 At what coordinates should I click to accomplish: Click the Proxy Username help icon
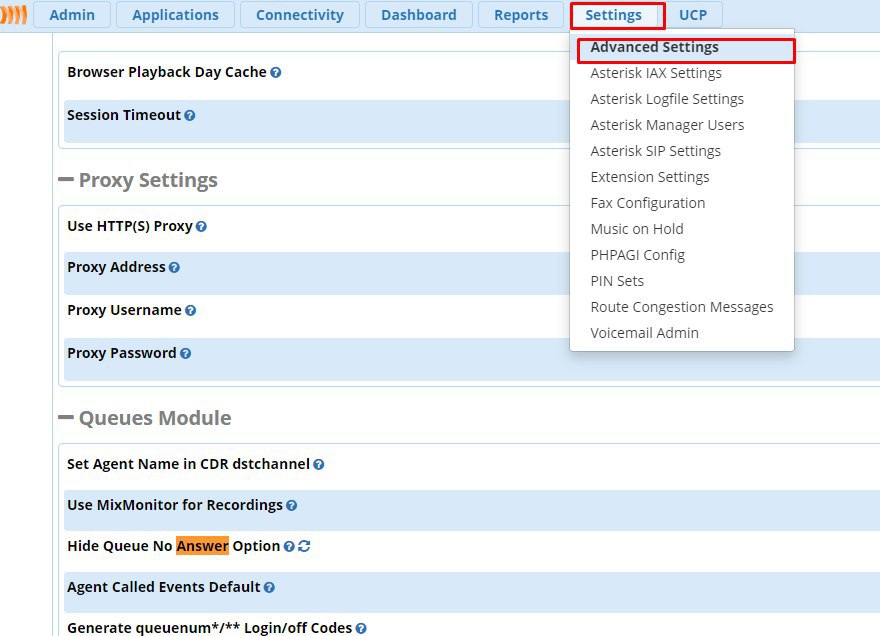pos(191,310)
